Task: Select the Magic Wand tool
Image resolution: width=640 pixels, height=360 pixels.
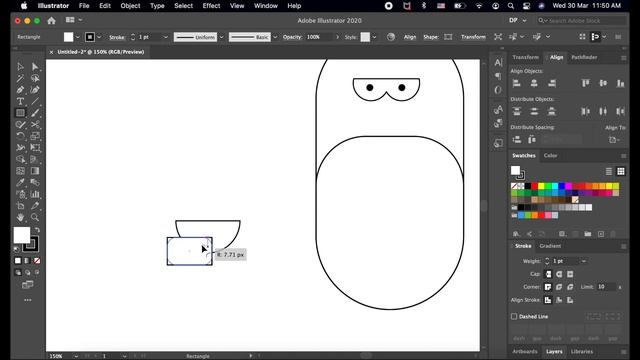Action: (20, 78)
